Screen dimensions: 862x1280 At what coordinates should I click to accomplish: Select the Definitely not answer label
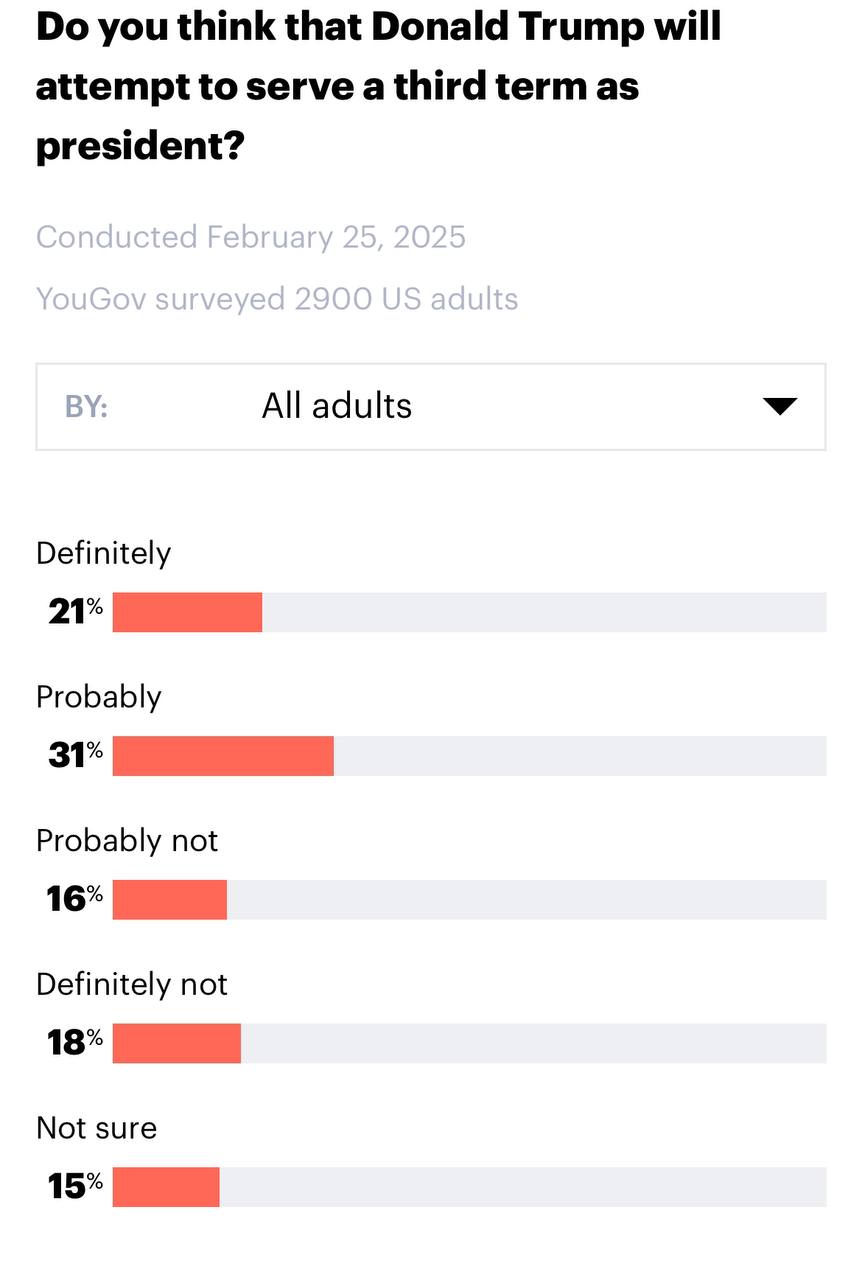point(132,984)
